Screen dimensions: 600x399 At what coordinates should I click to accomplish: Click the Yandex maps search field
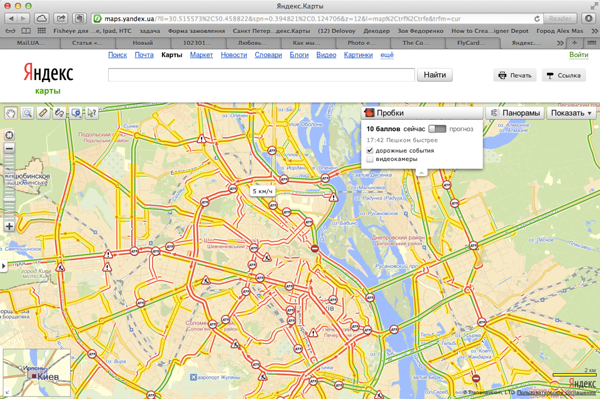(261, 75)
